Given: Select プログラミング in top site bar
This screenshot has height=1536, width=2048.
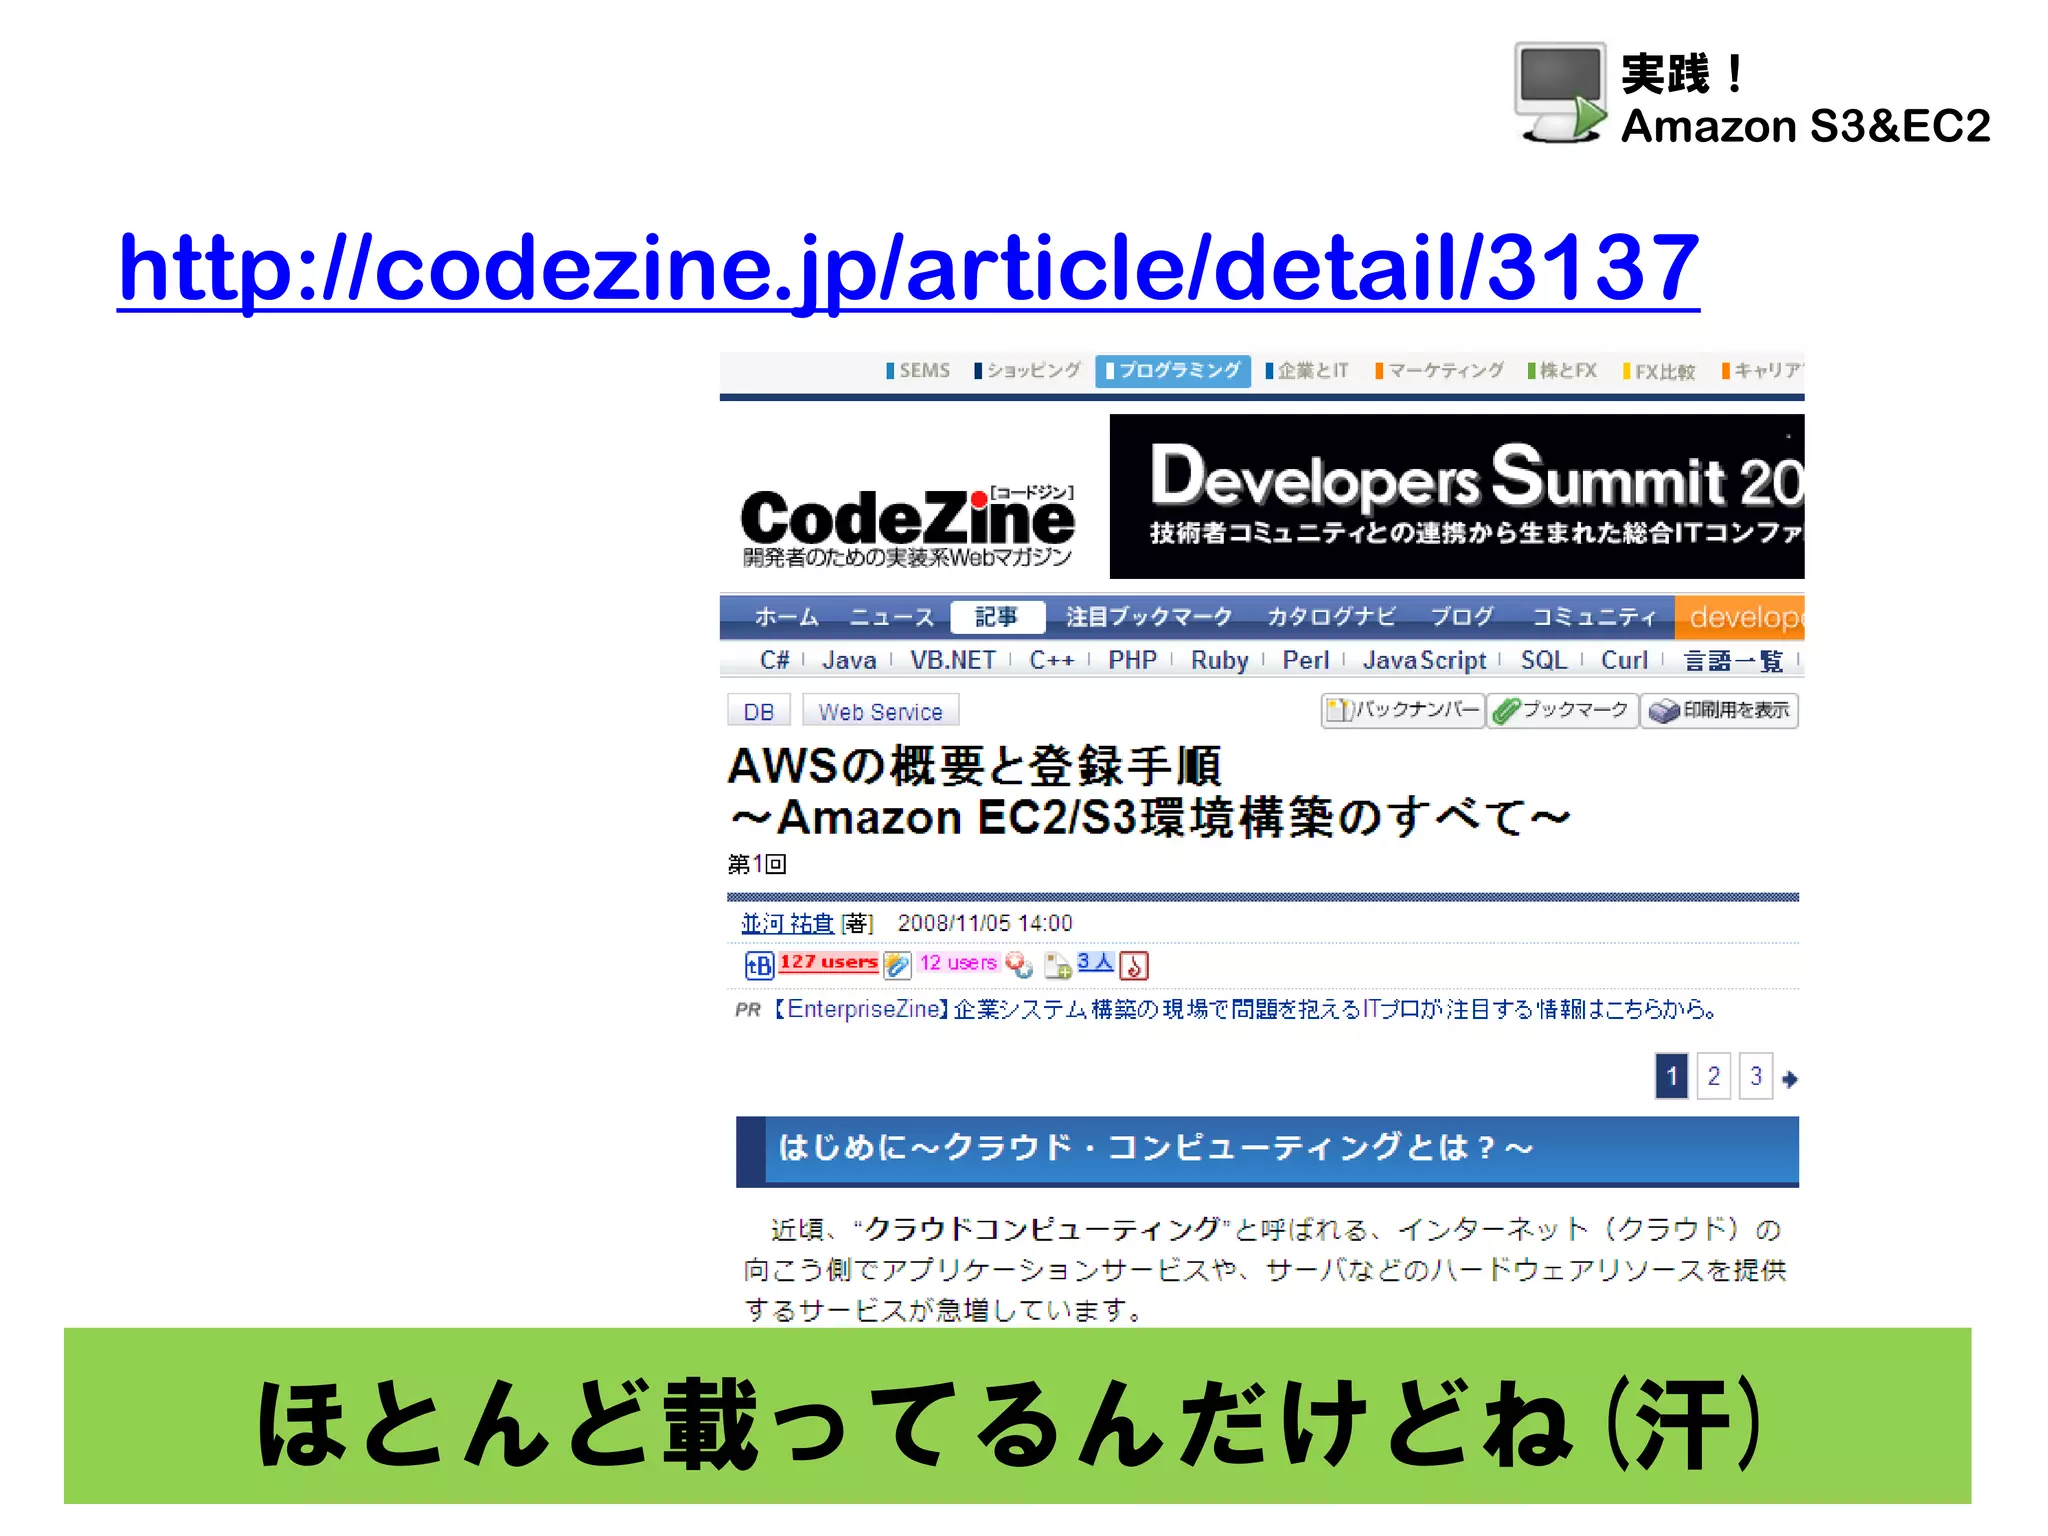Looking at the screenshot, I should coord(1173,371).
